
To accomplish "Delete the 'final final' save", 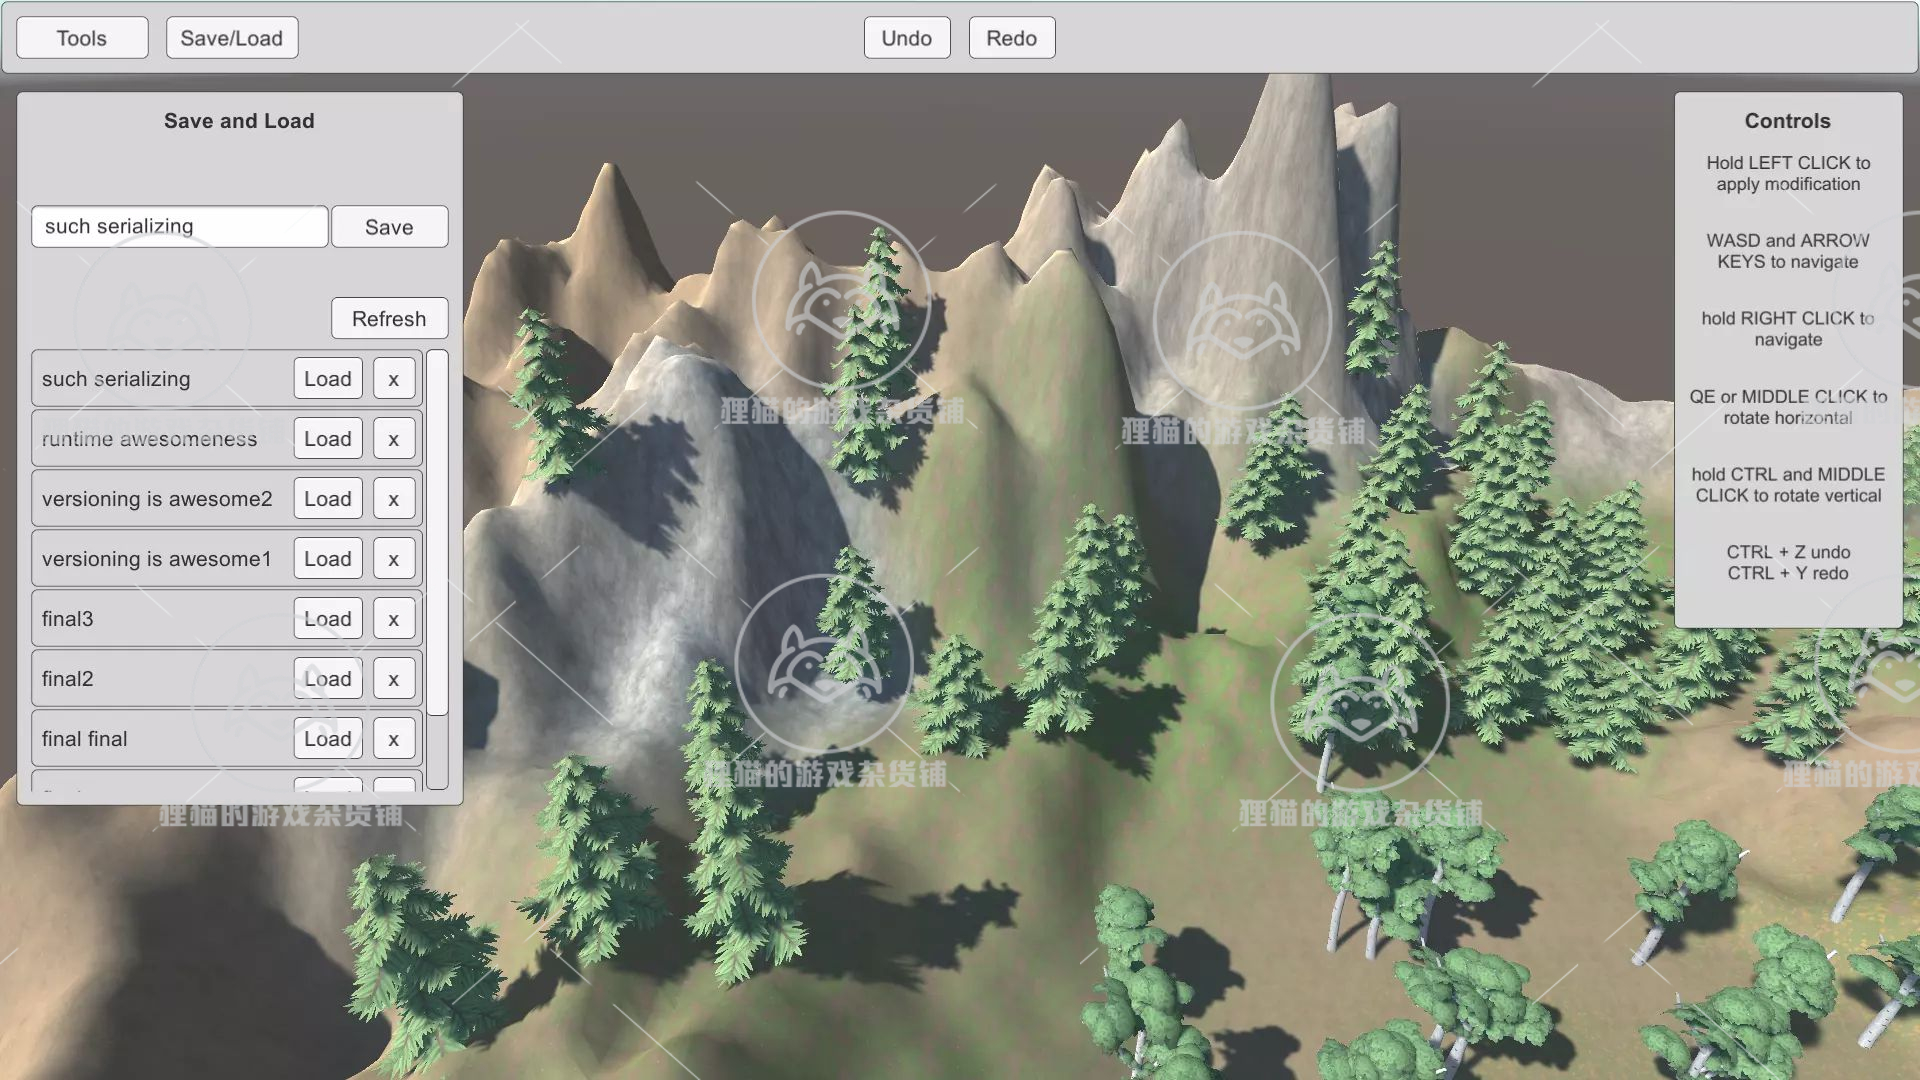I will click(x=394, y=739).
